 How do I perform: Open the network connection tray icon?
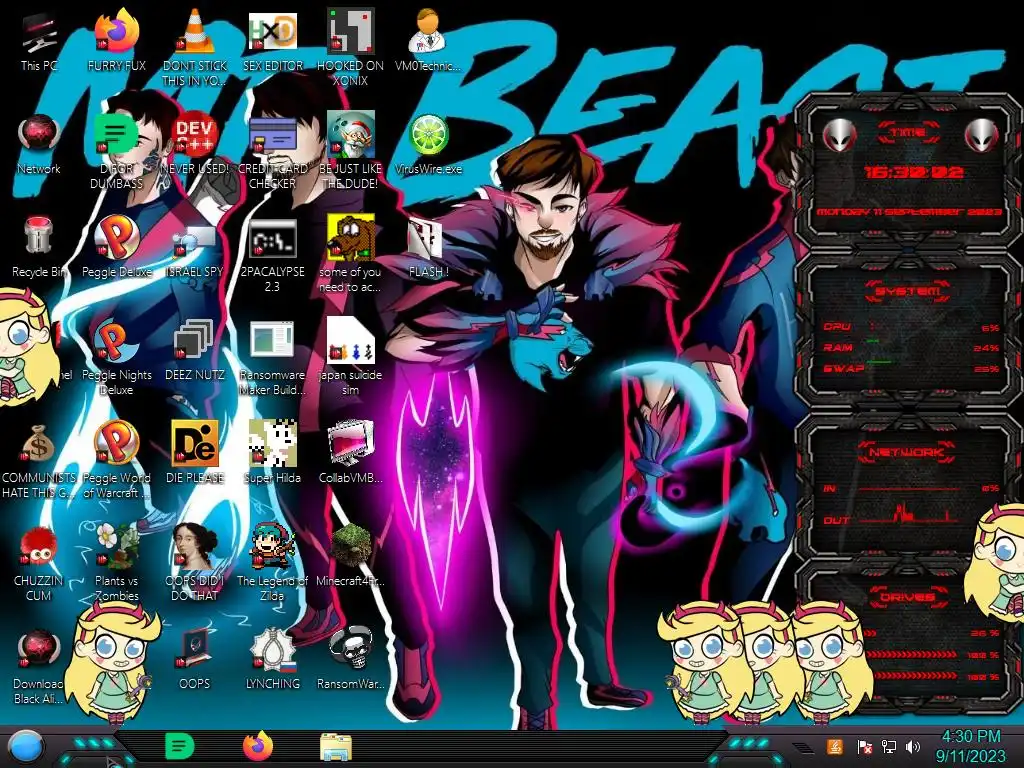point(888,746)
